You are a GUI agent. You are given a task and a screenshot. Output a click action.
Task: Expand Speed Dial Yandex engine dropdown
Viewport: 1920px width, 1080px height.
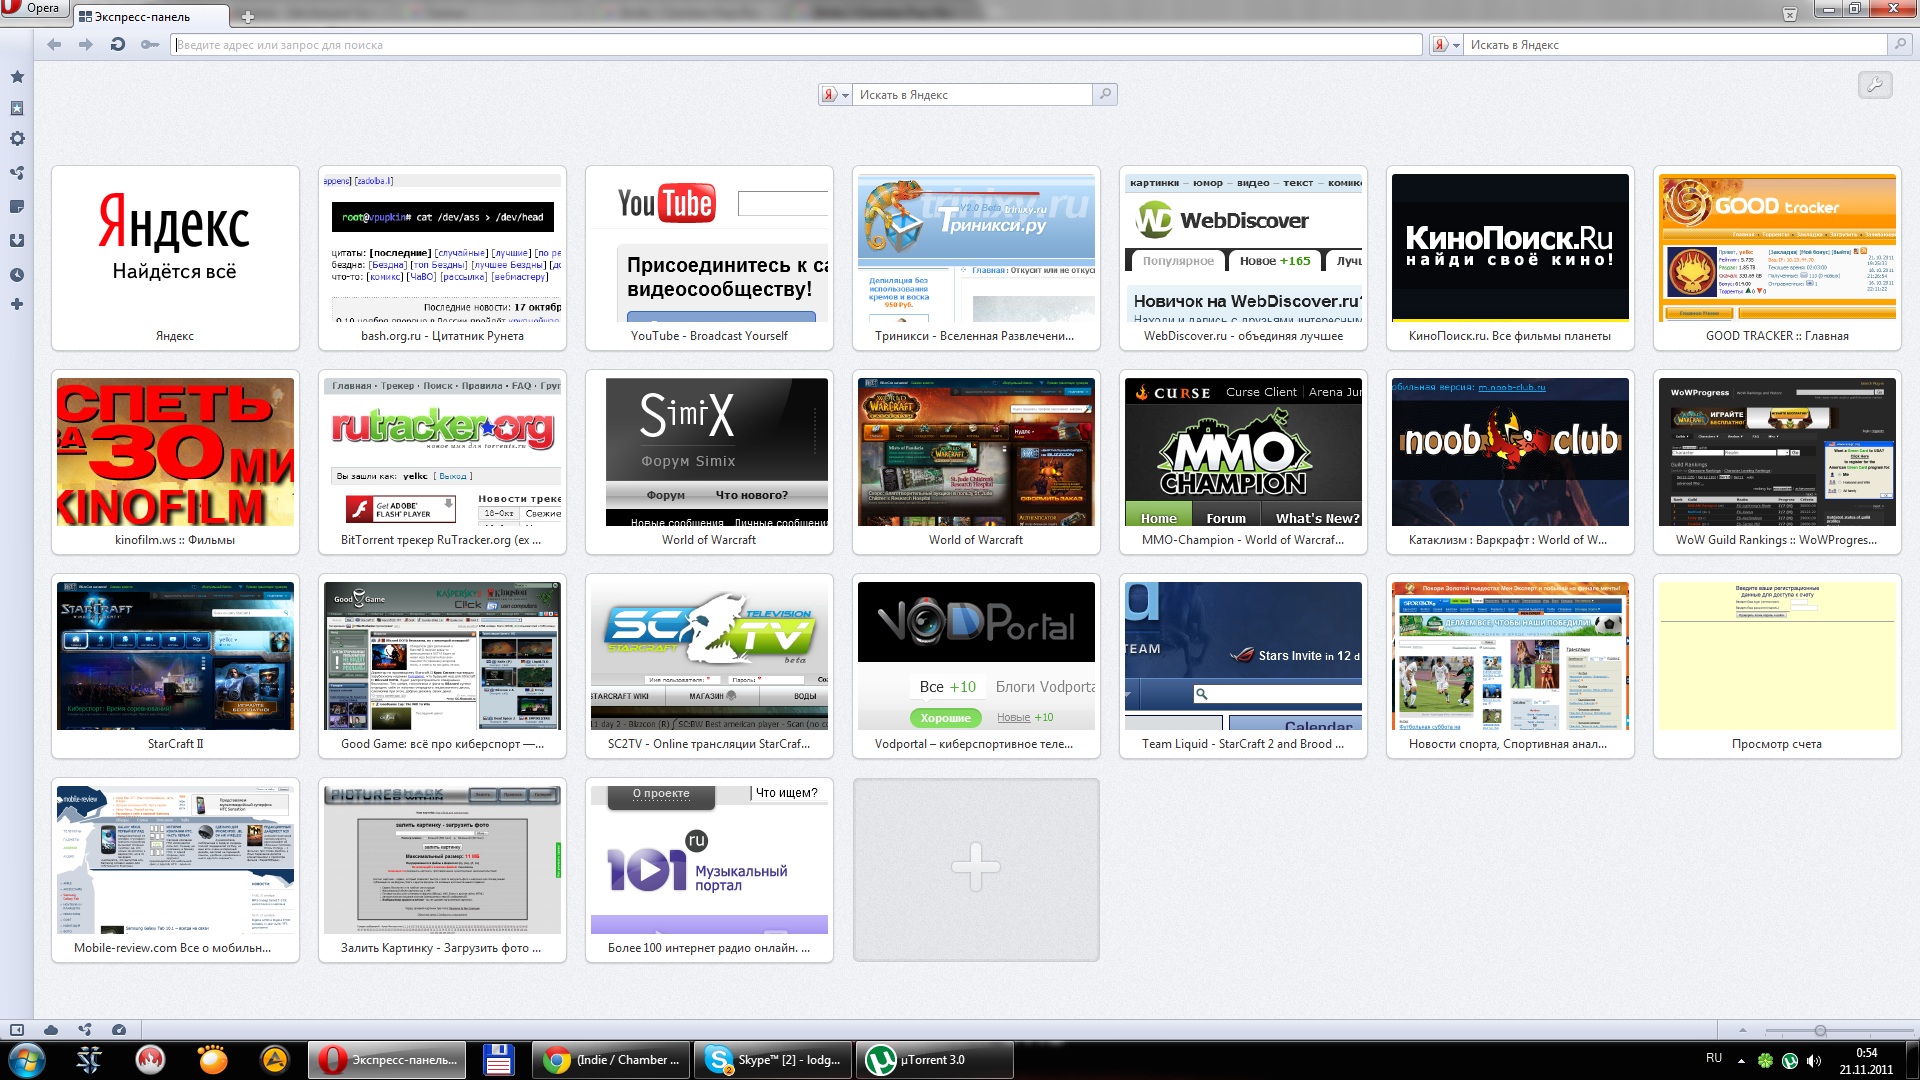click(x=835, y=95)
